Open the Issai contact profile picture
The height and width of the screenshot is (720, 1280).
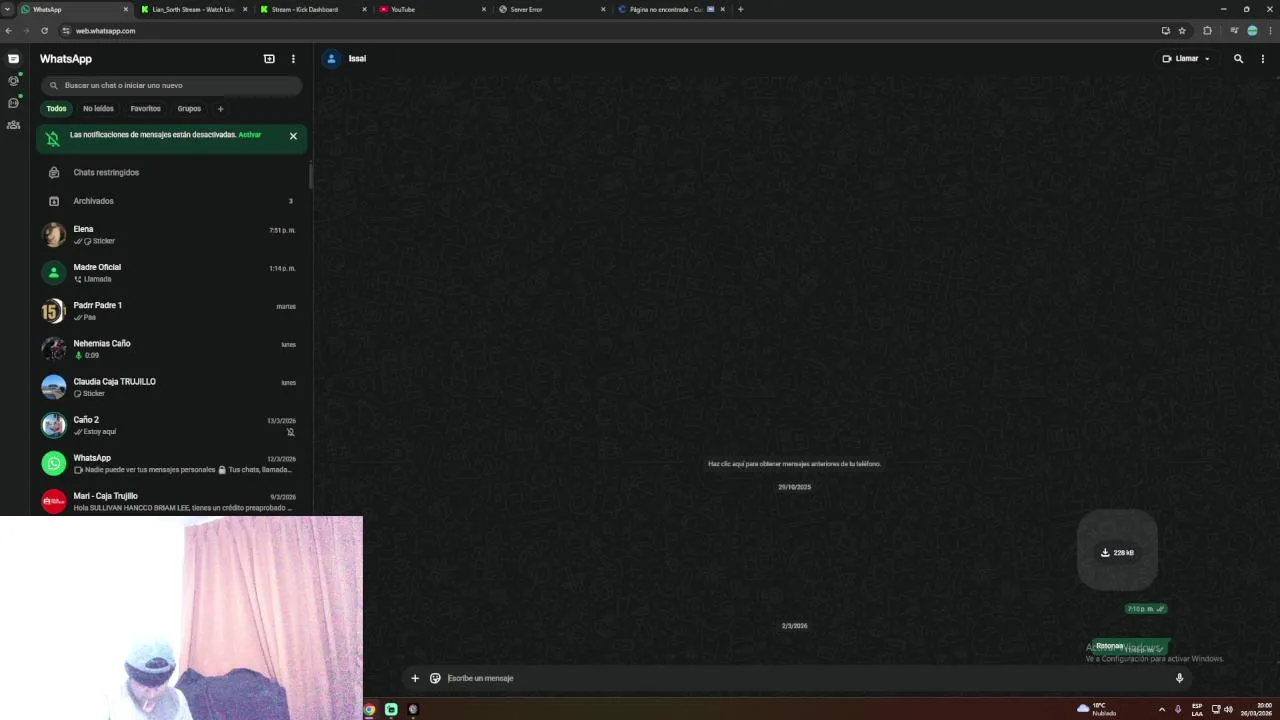coord(332,59)
